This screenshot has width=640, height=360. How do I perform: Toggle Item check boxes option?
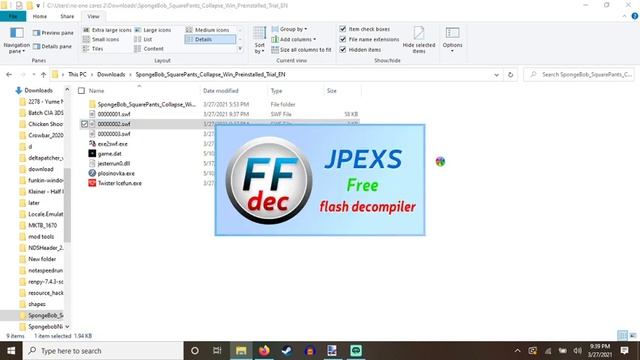[x=364, y=29]
